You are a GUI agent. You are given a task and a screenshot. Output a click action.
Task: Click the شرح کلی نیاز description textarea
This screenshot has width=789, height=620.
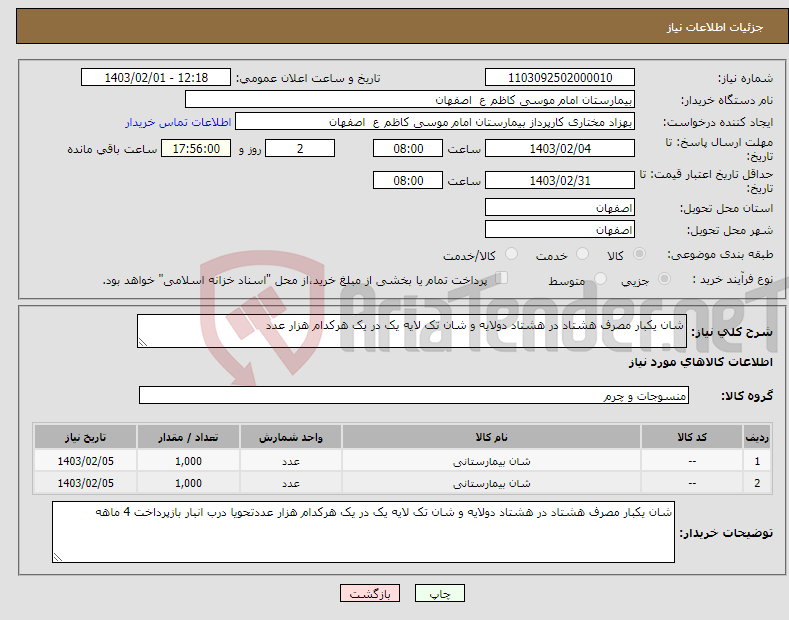412,331
